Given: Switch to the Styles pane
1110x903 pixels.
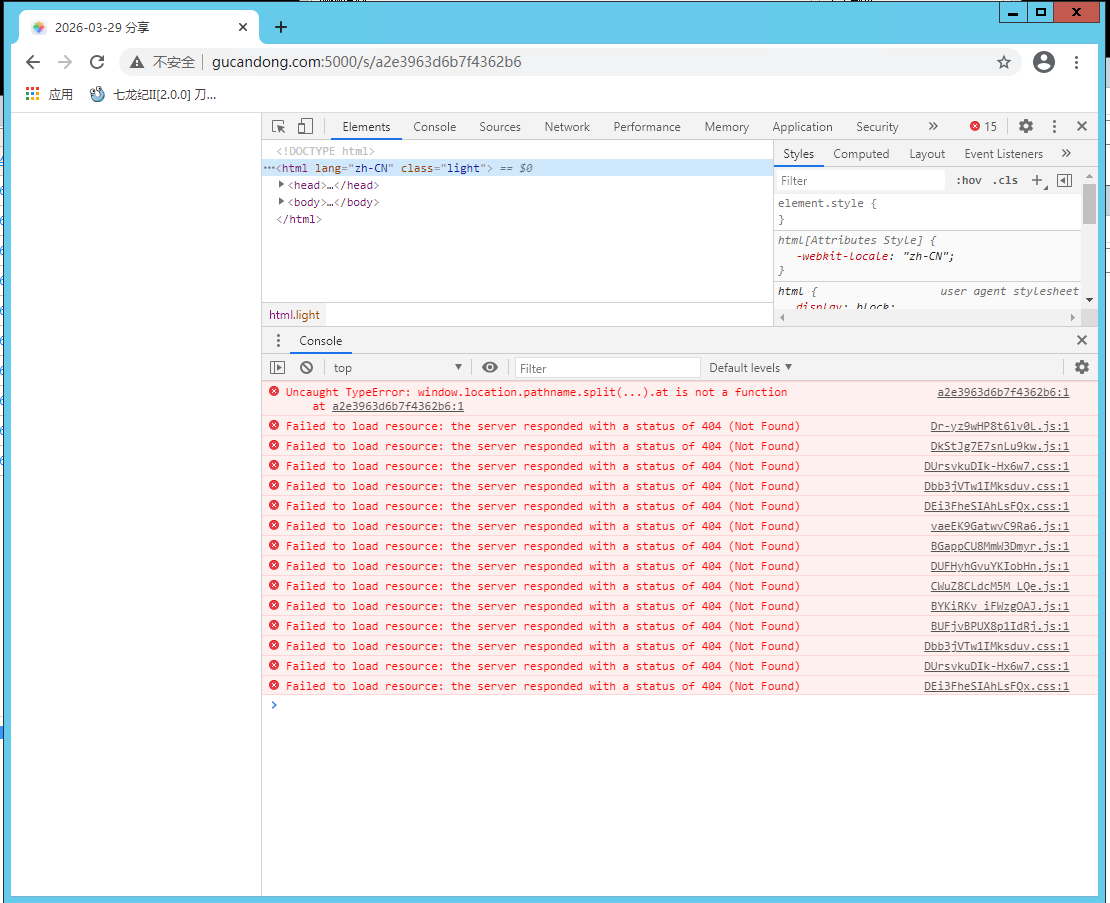Looking at the screenshot, I should (799, 154).
